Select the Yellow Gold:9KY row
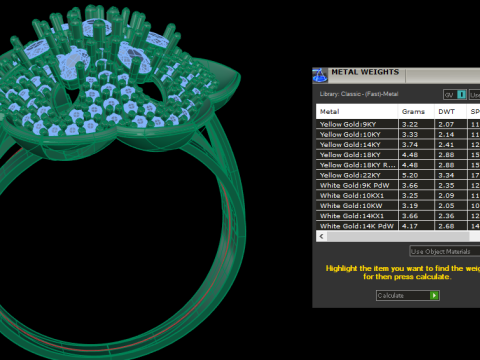The height and width of the screenshot is (360, 480). [x=398, y=124]
